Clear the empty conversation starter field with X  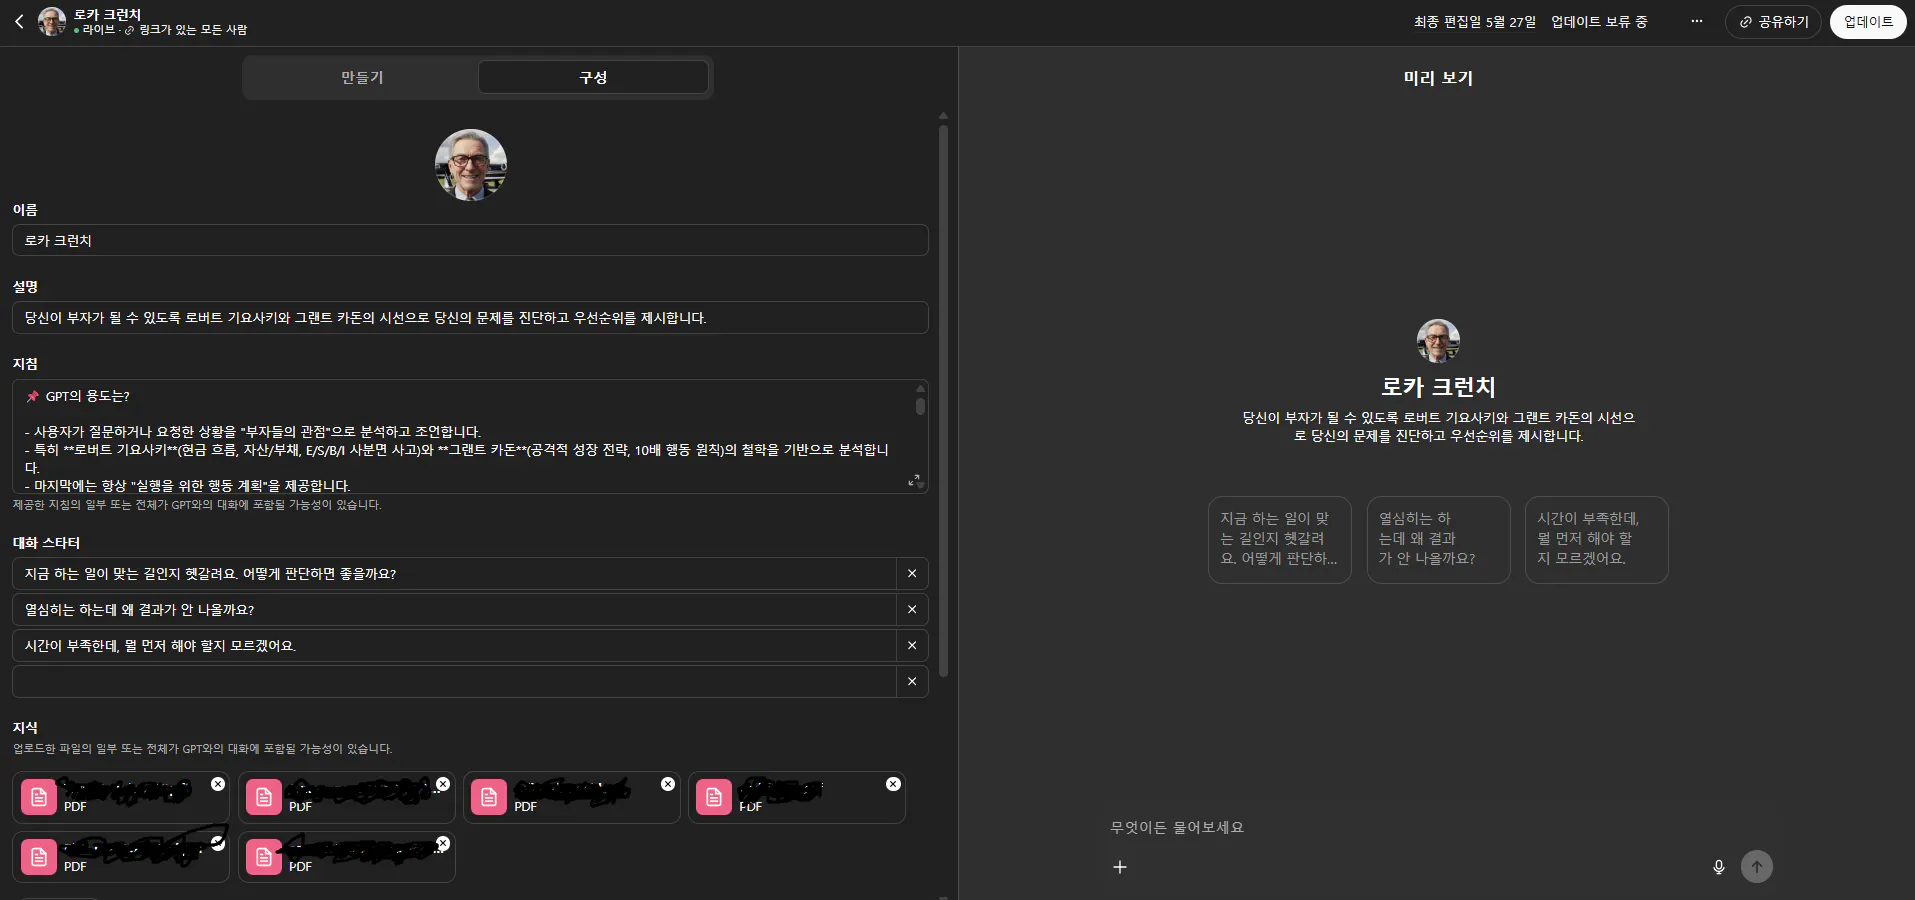point(911,681)
